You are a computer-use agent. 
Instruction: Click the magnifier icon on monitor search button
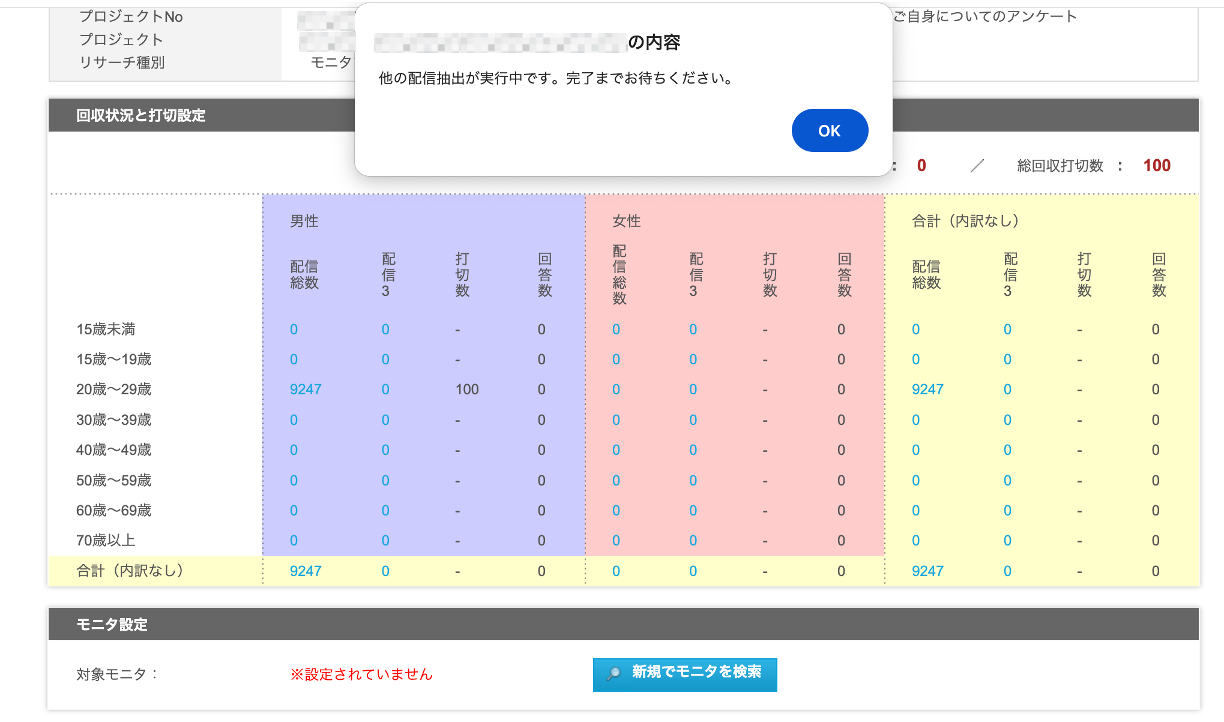pos(614,674)
